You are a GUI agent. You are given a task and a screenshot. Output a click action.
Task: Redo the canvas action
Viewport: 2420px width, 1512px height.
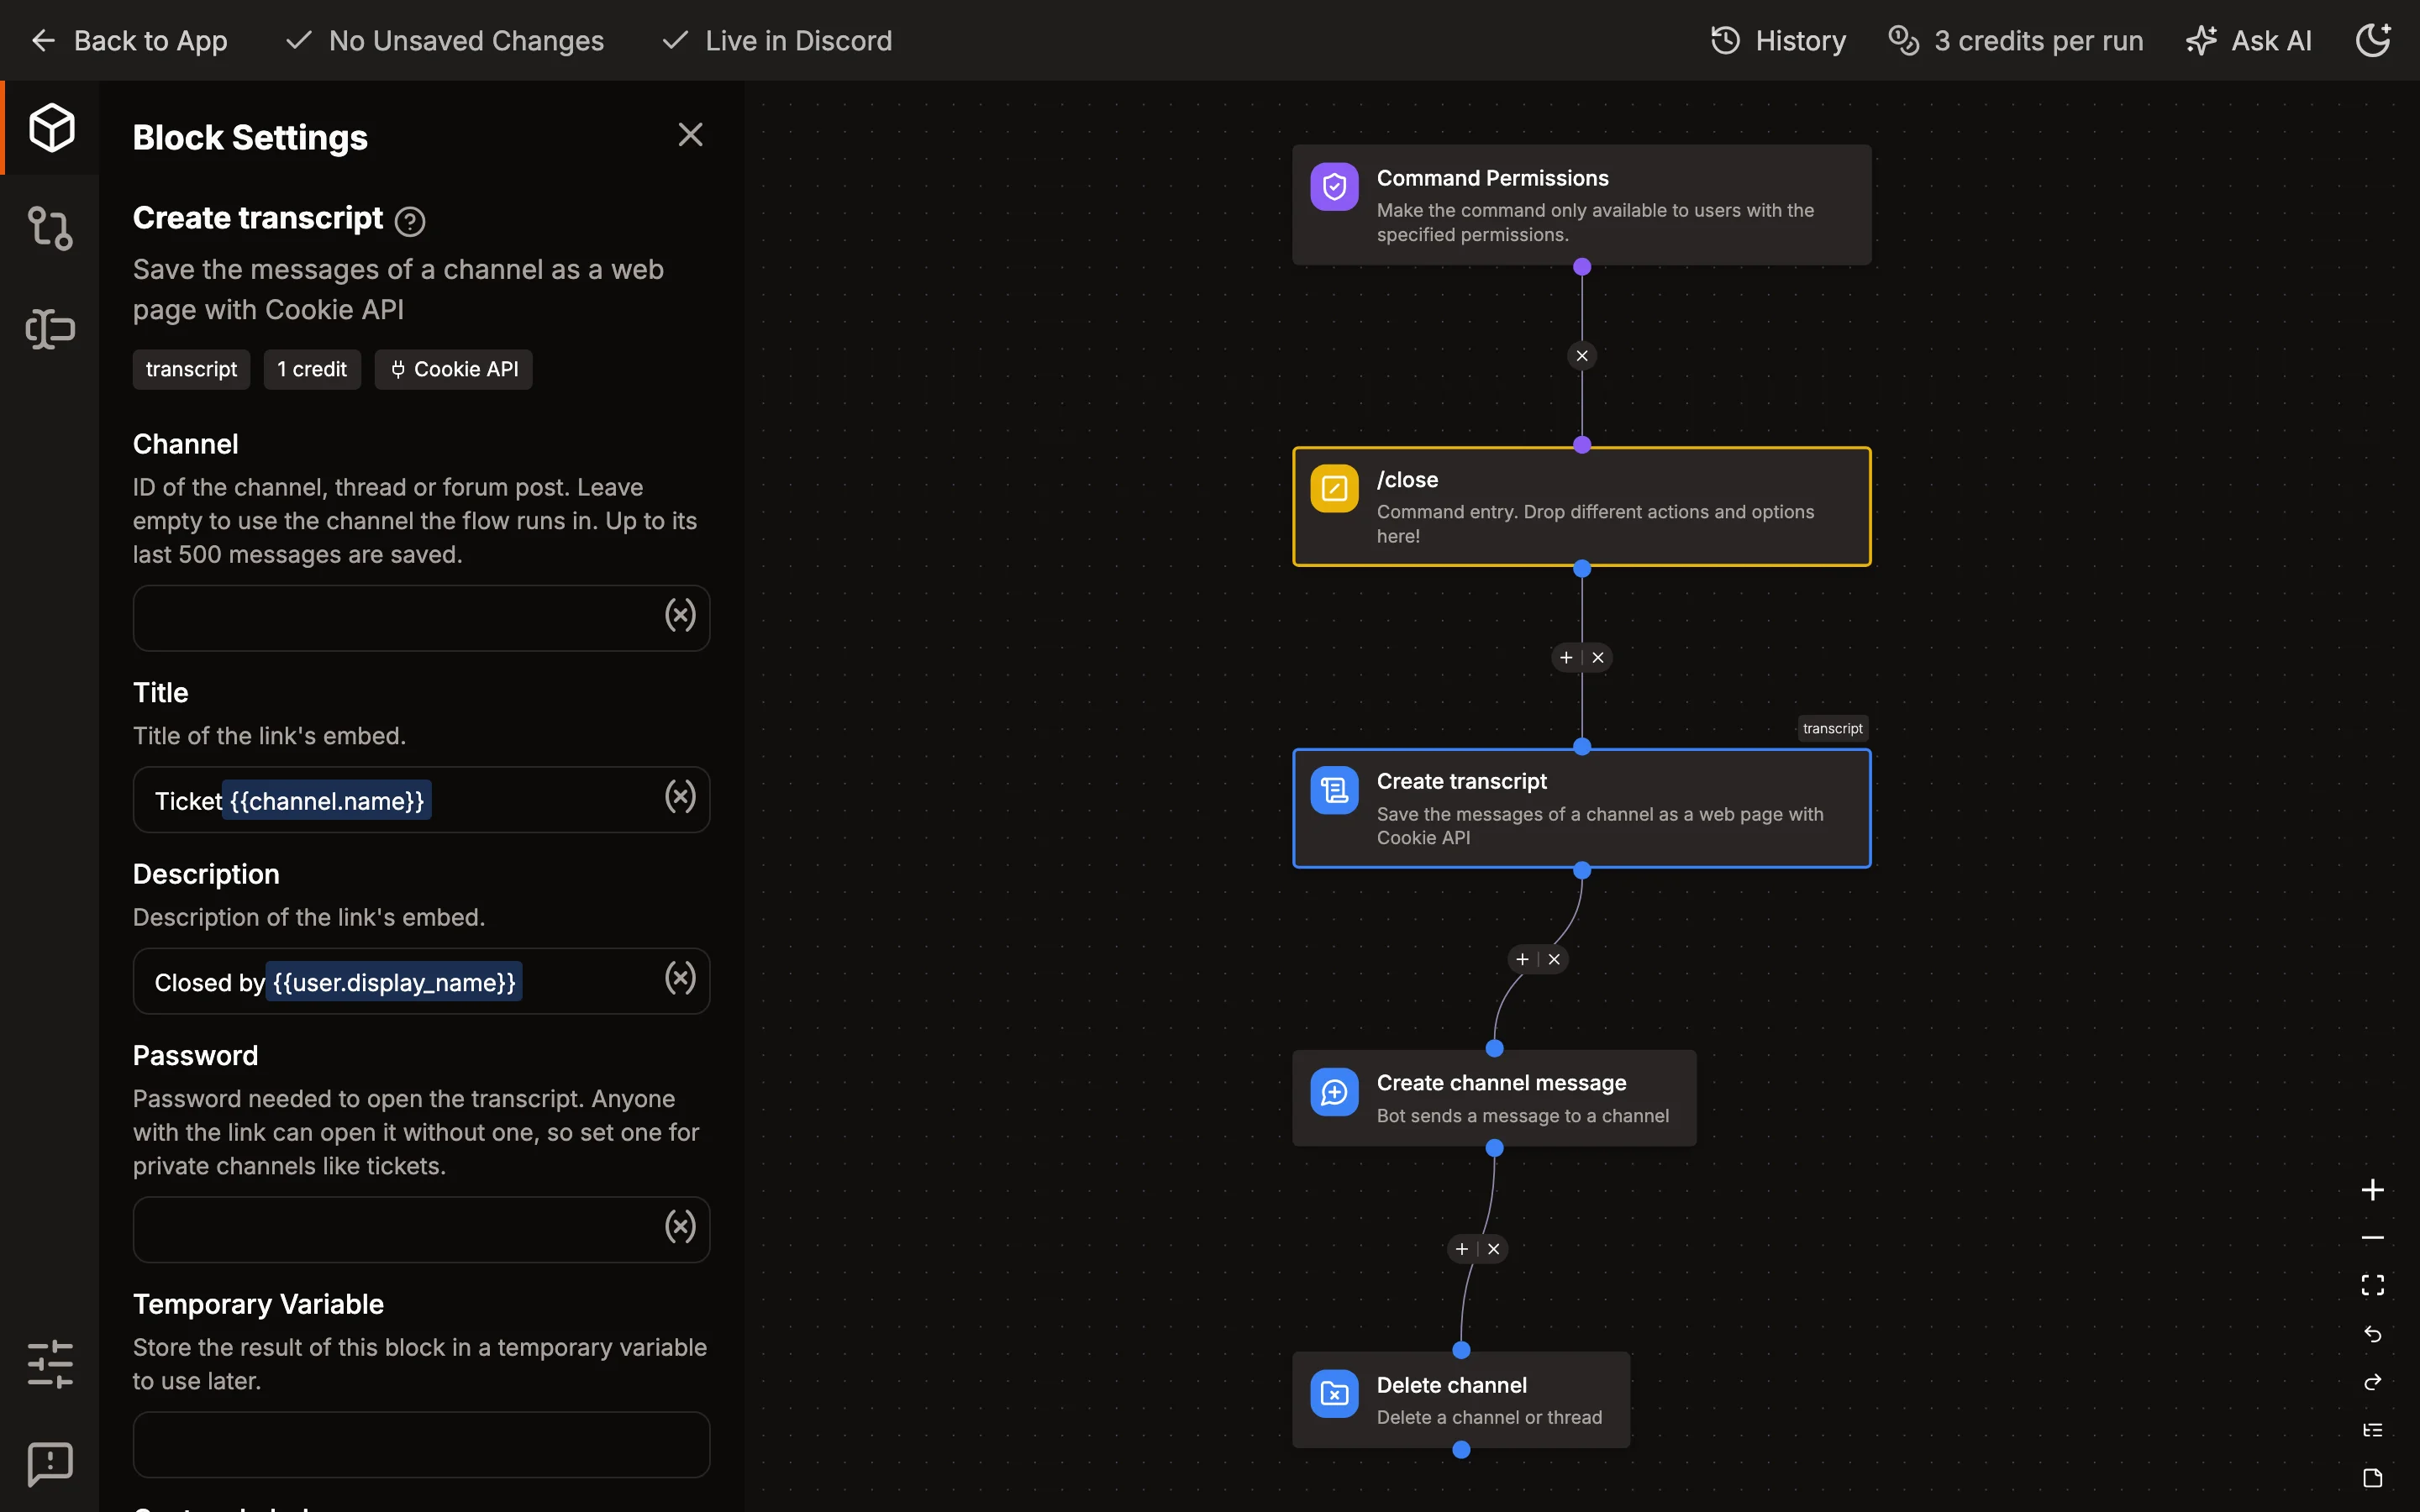pos(2372,1382)
